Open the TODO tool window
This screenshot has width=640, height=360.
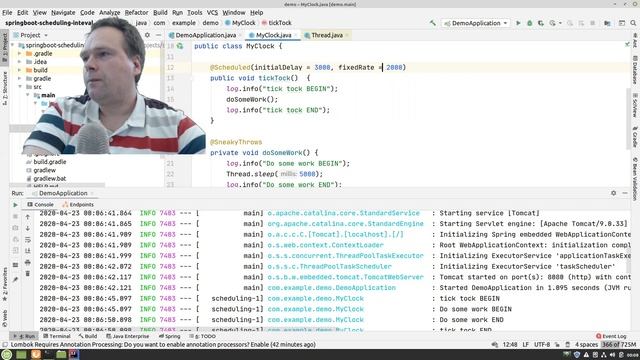[x=202, y=336]
